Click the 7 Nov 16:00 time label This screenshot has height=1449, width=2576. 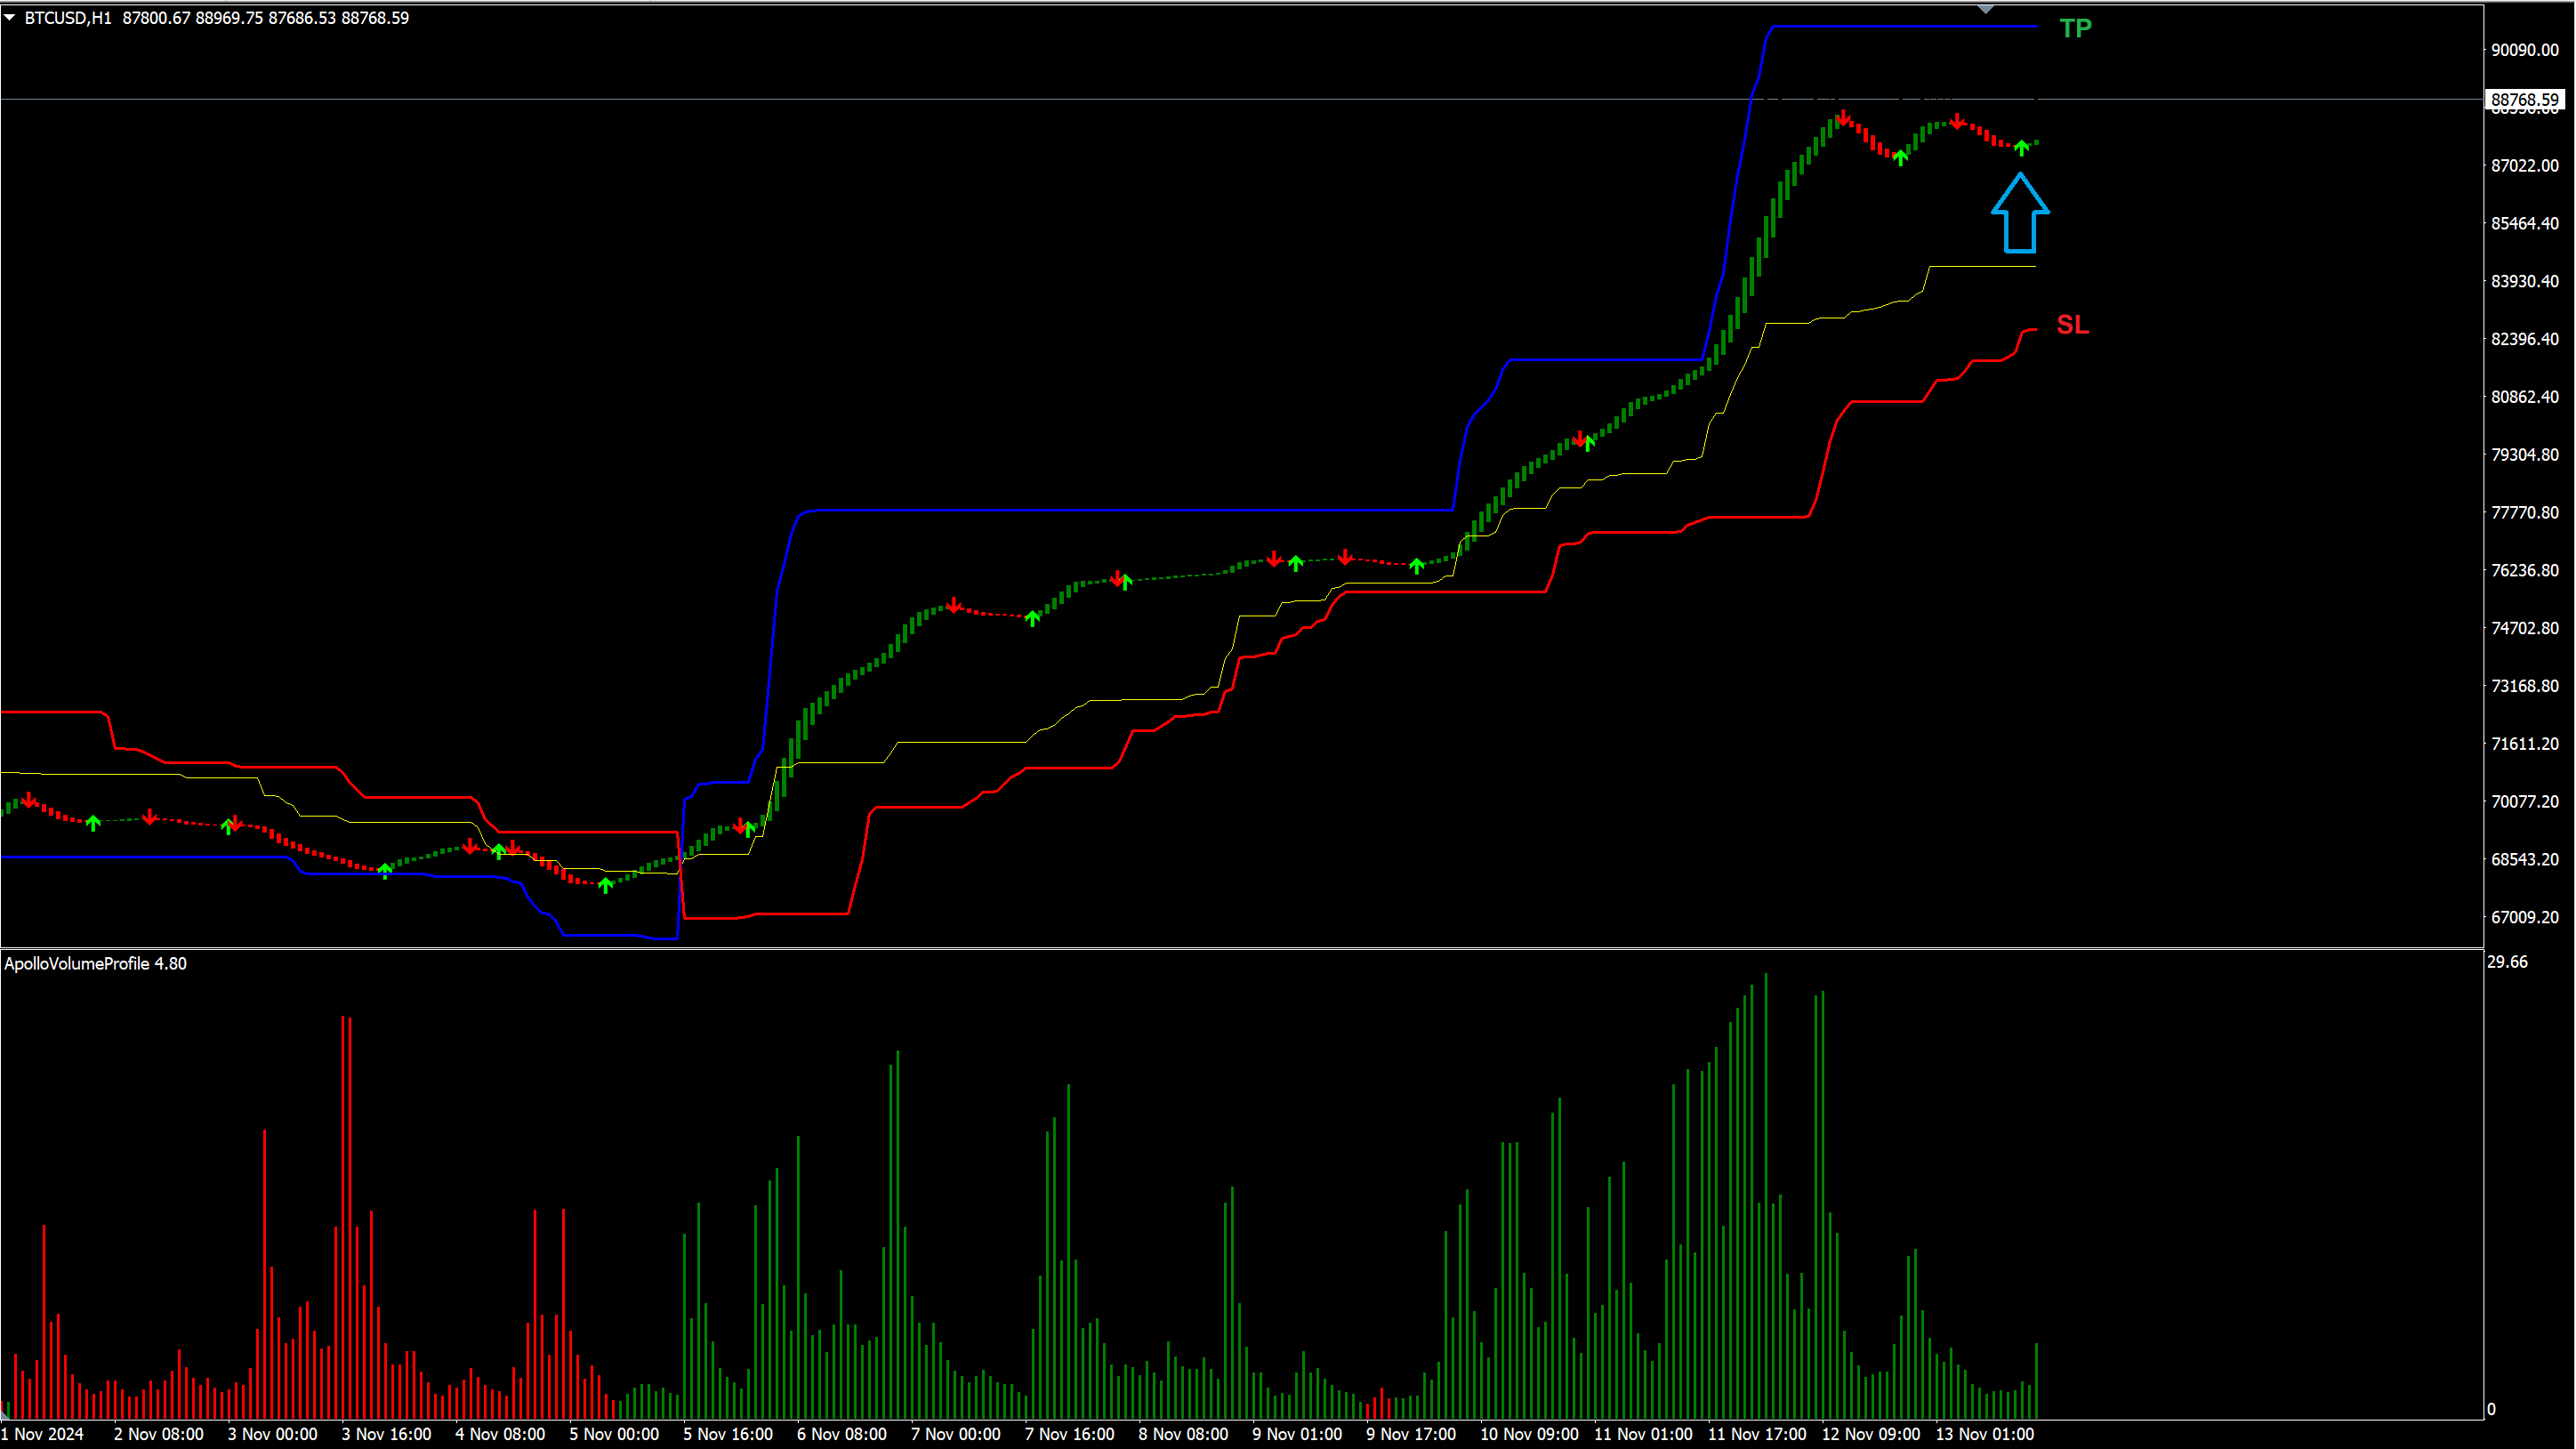(1071, 1434)
